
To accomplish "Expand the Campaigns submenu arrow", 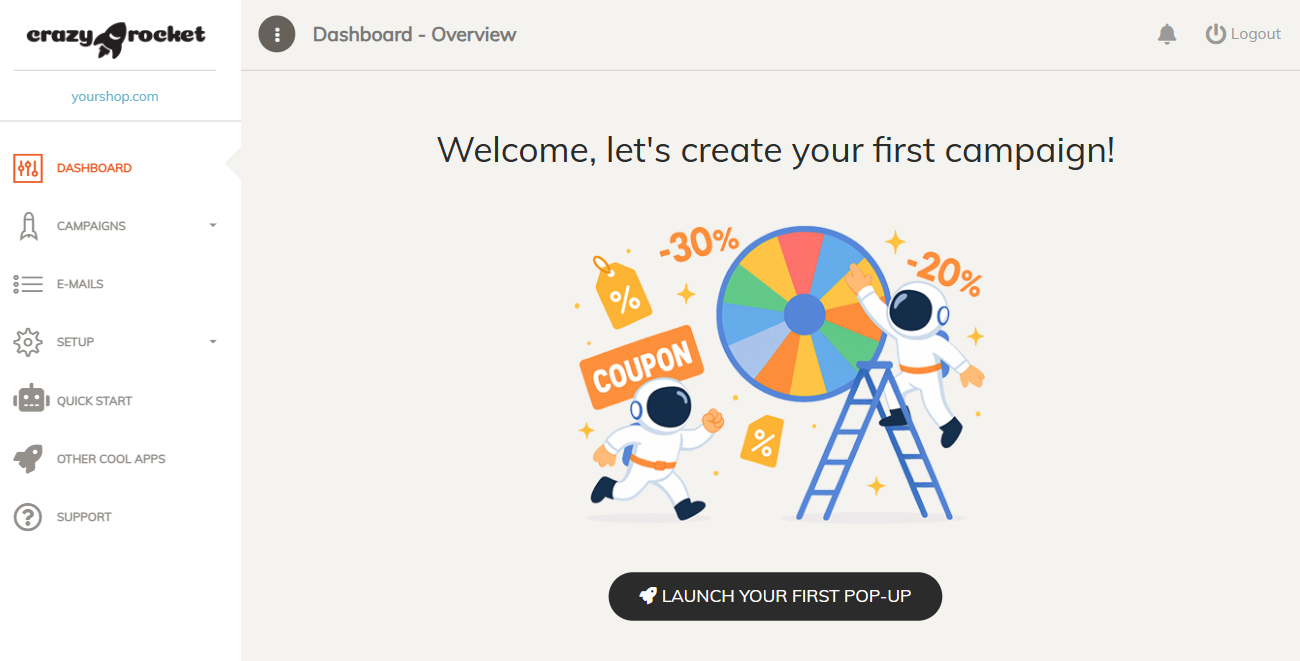I will 212,226.
